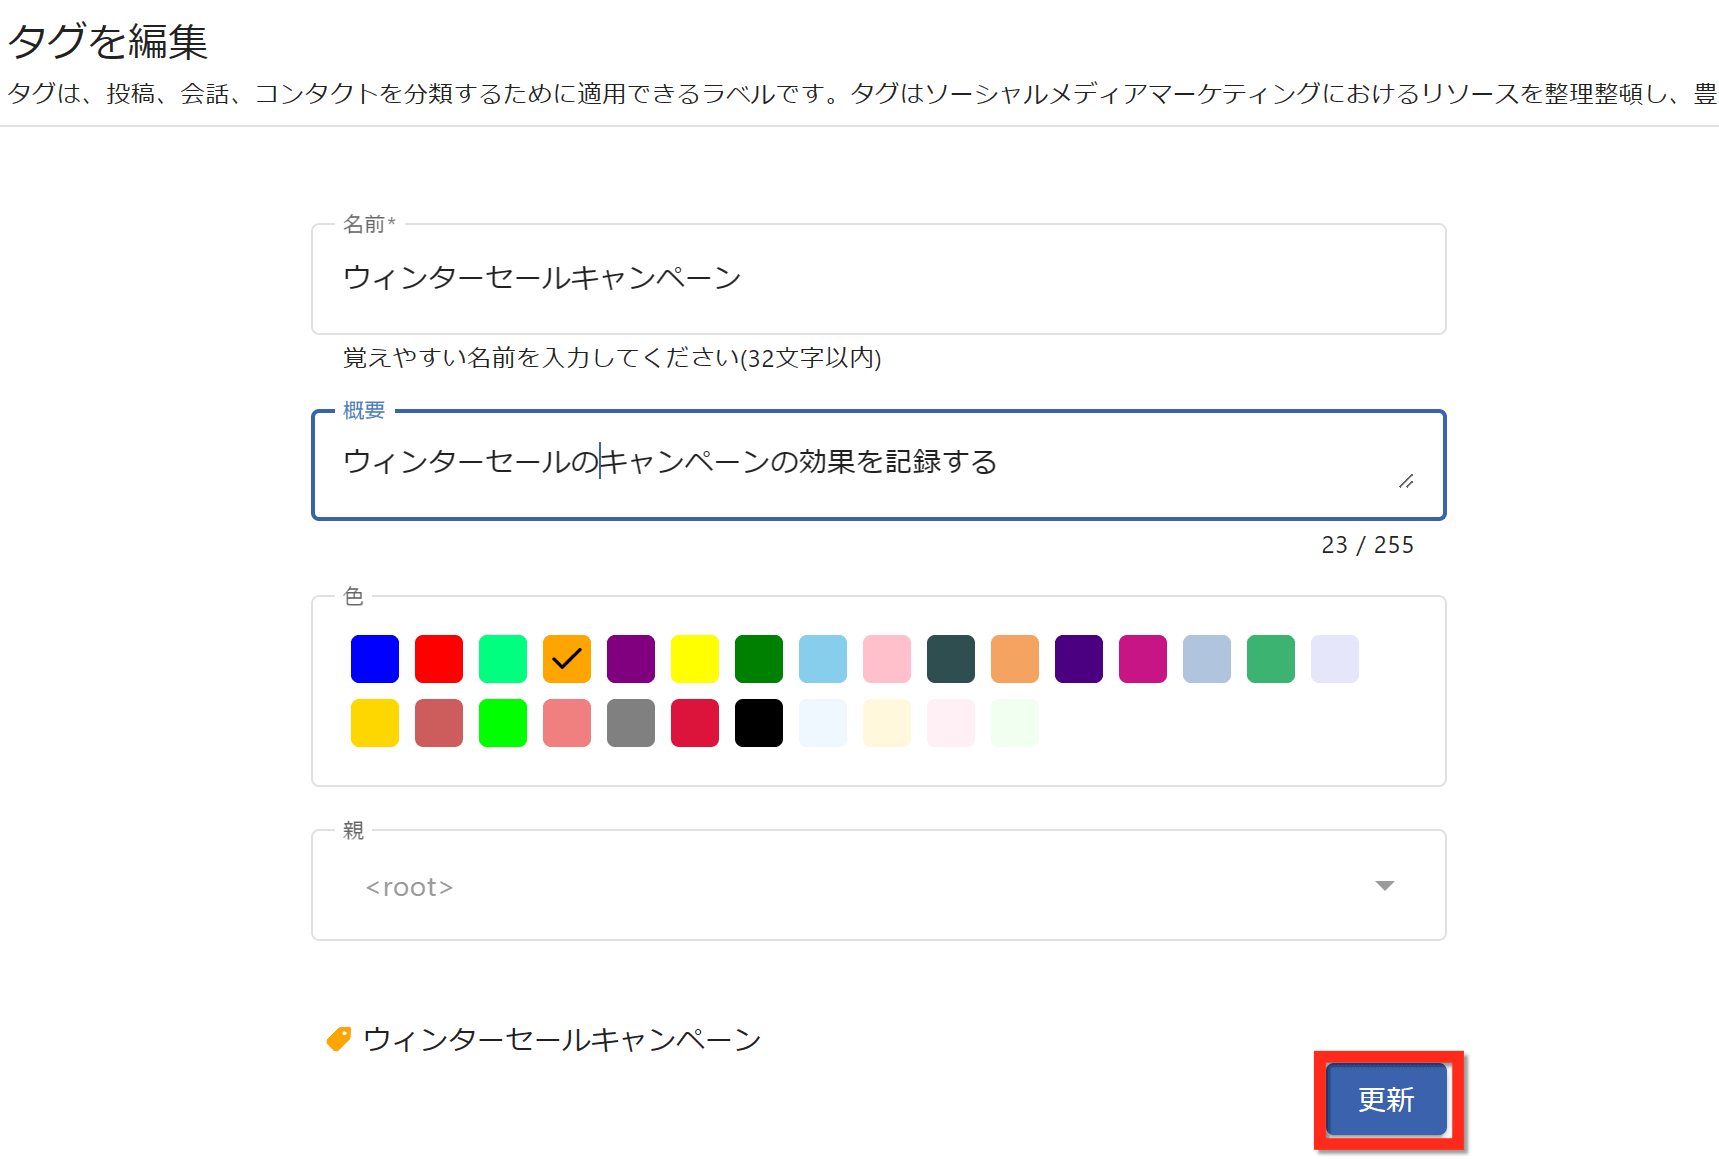1719x1159 pixels.
Task: Click the タグを編集 page heading
Action: 108,41
